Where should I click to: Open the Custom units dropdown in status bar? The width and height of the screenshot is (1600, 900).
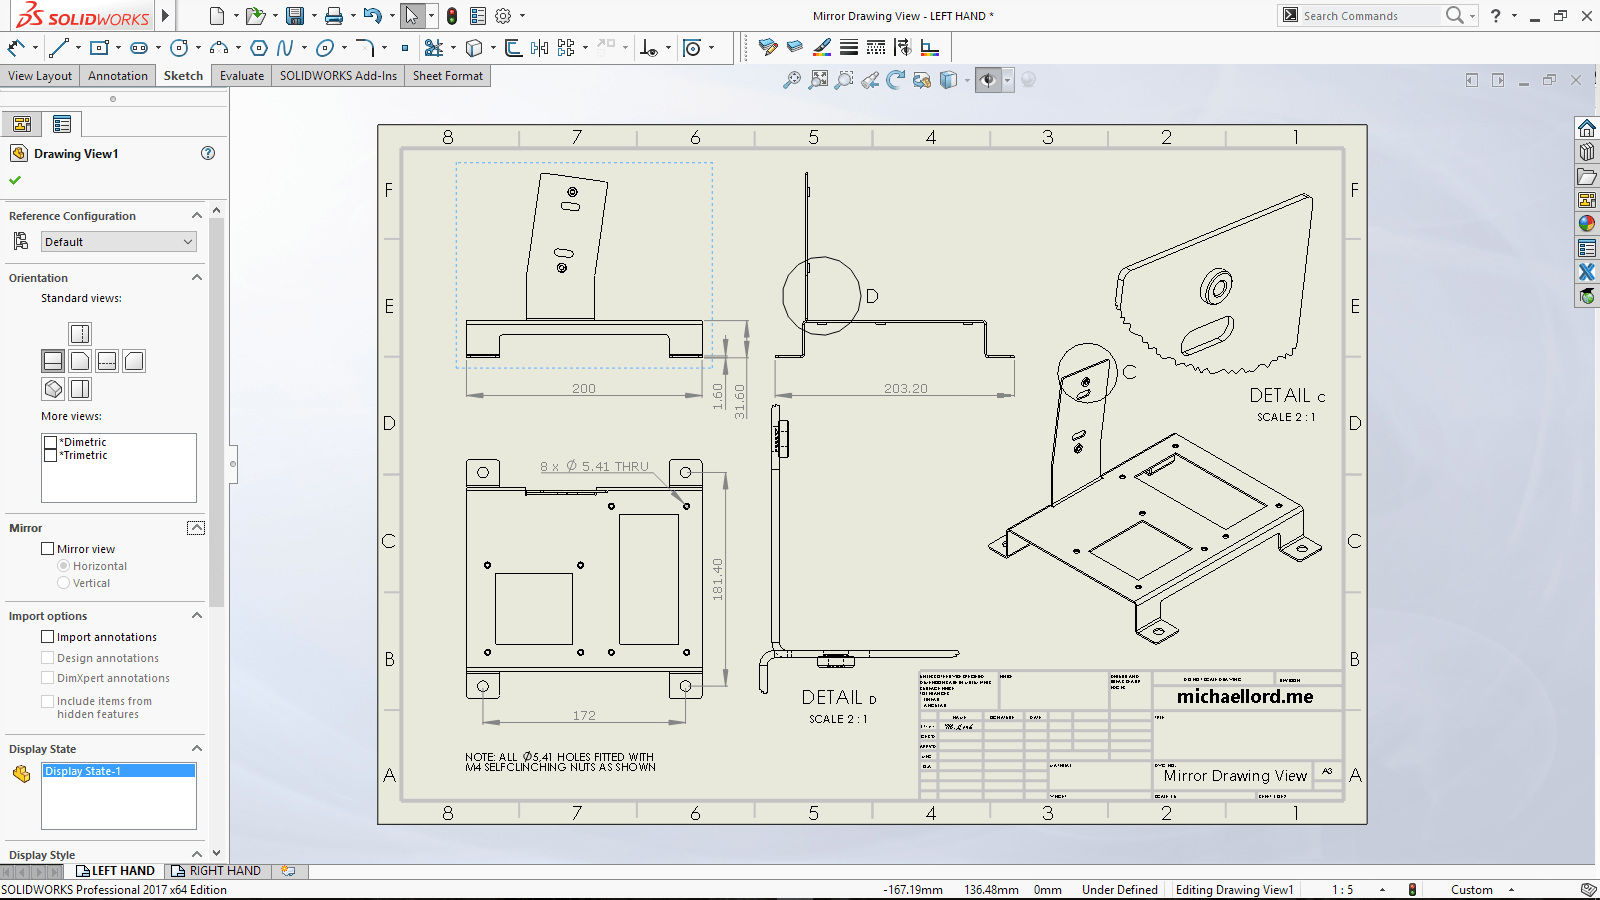(1511, 890)
